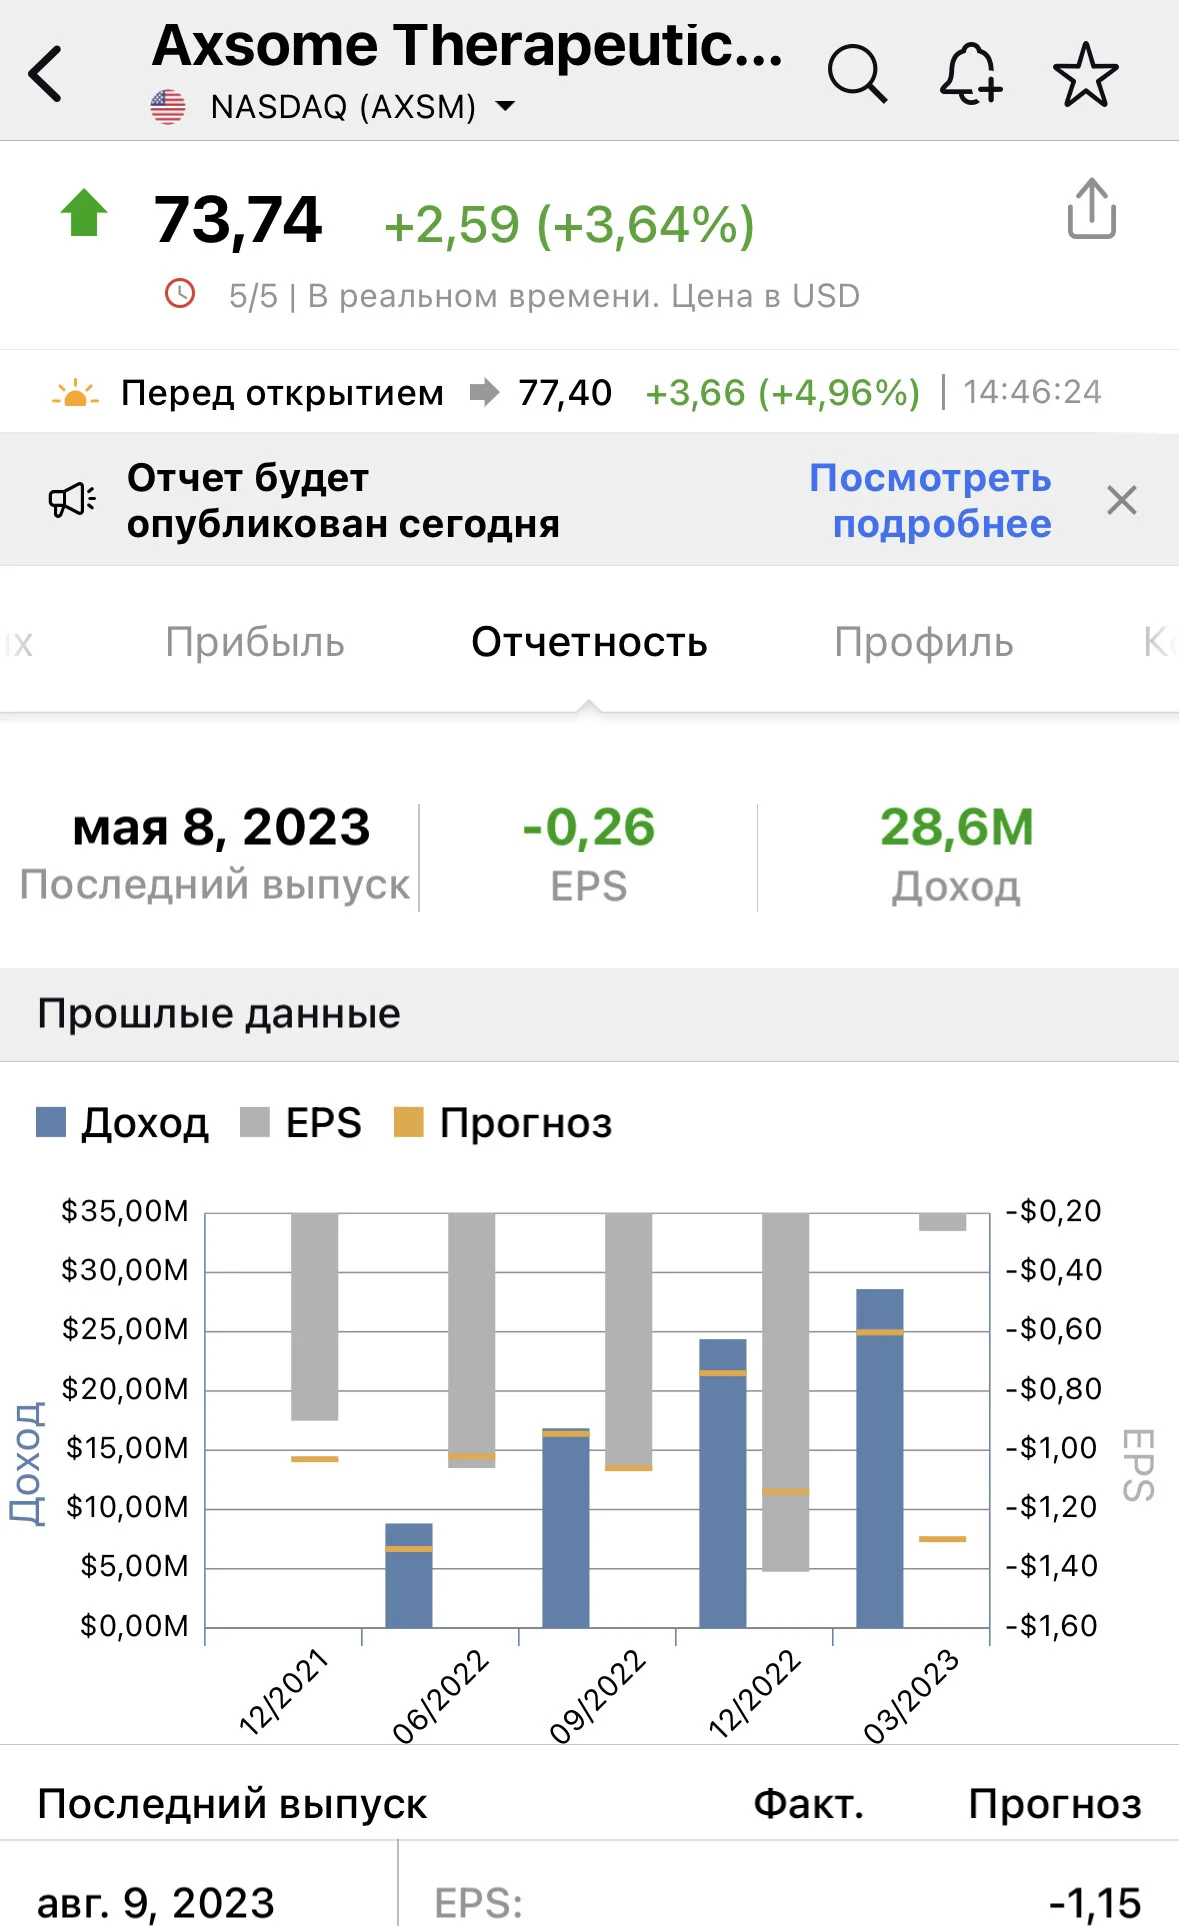Tap the 'Последний выпуск' table header
The image size is (1179, 1926).
point(232,1804)
